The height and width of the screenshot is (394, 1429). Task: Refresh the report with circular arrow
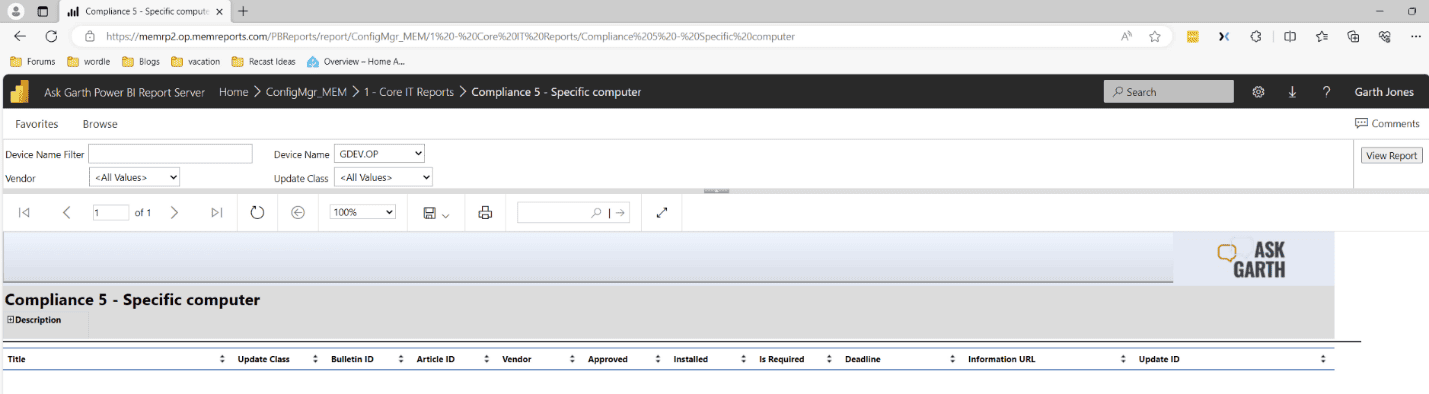(257, 212)
